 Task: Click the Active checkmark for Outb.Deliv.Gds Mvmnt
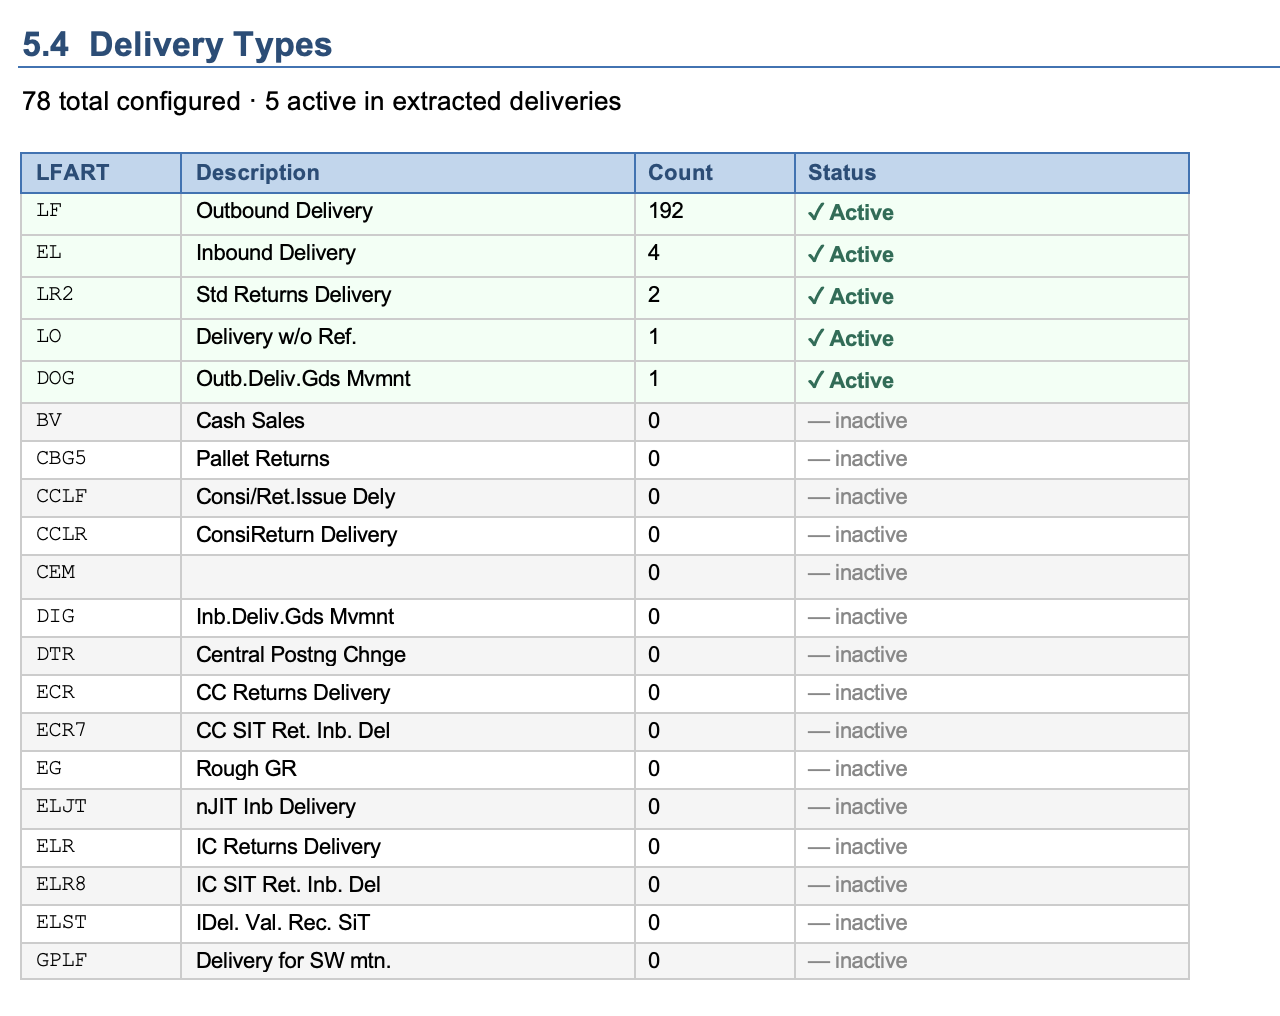point(849,380)
